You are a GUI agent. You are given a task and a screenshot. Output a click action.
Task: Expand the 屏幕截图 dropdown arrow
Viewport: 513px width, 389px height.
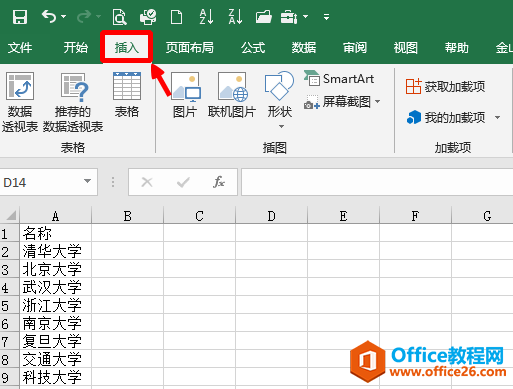click(378, 101)
